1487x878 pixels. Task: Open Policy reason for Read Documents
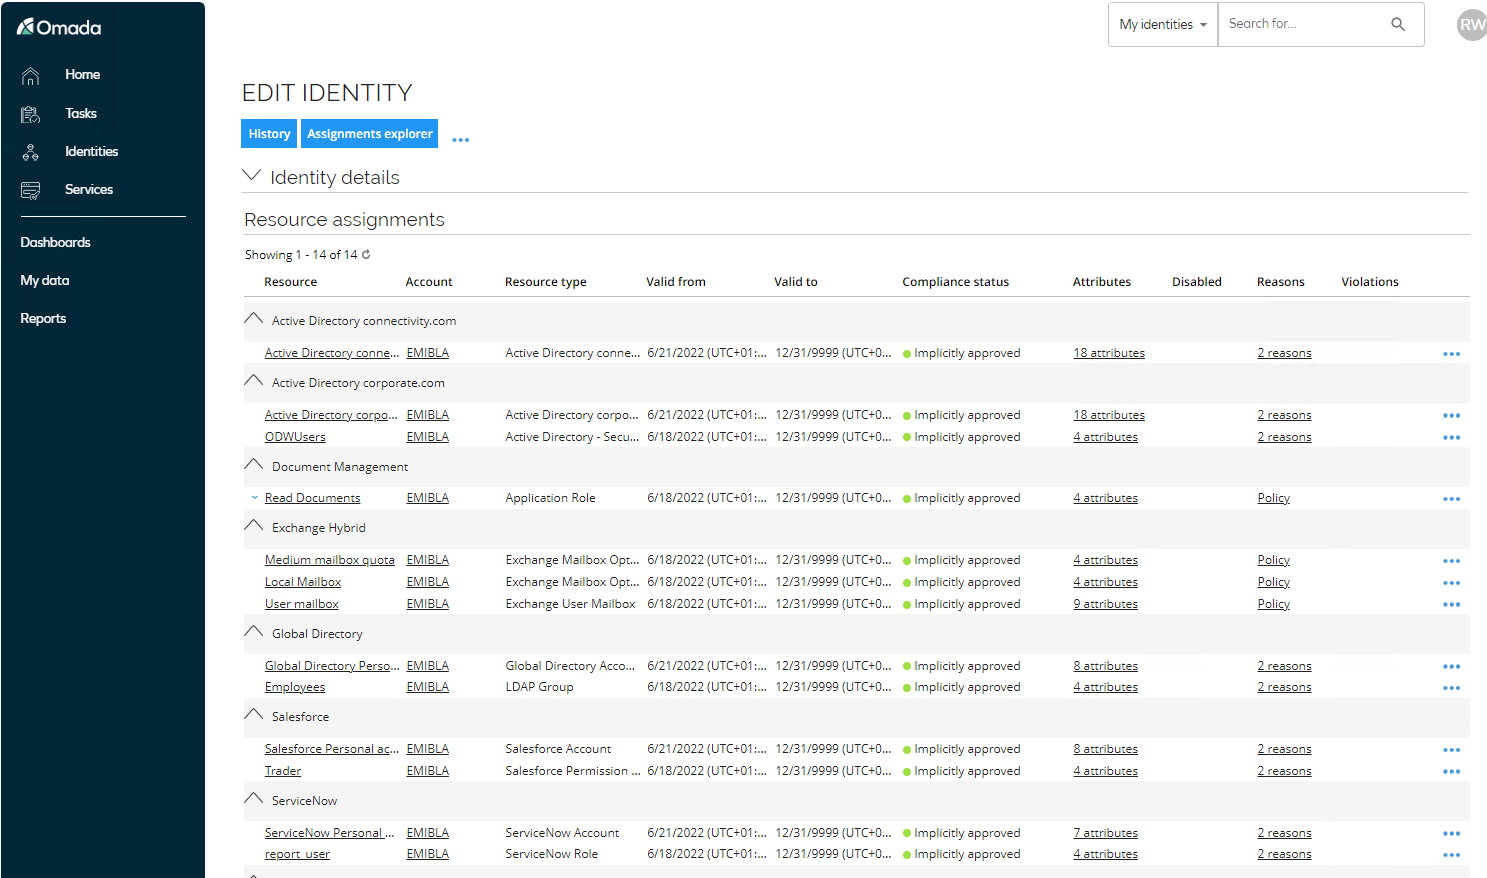tap(1273, 498)
